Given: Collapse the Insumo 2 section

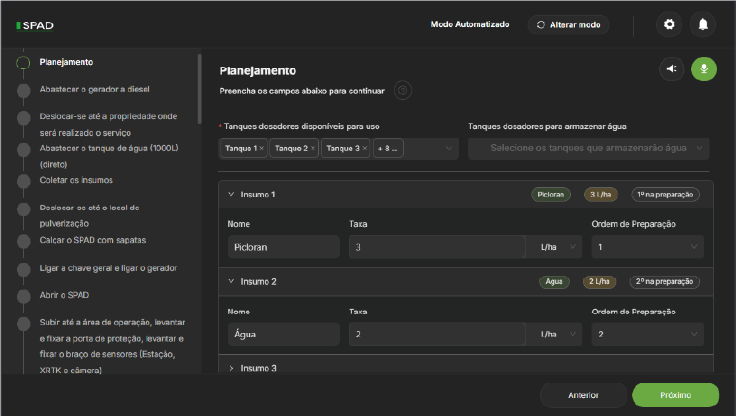Looking at the screenshot, I should (231, 282).
